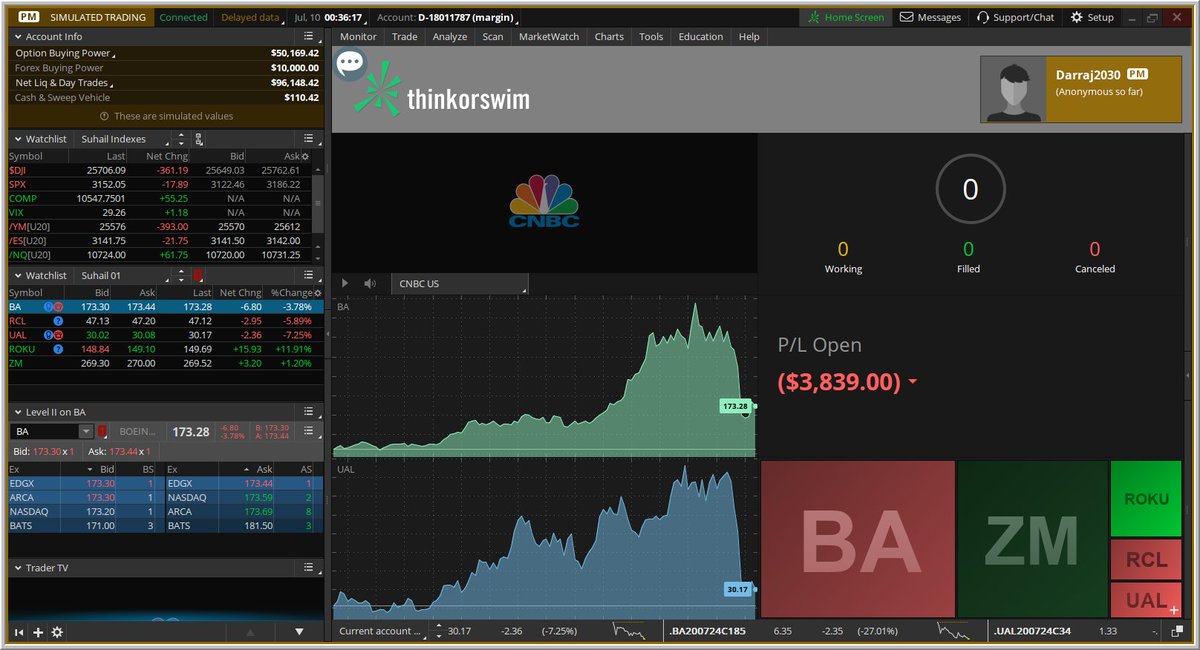
Task: Open the Education tab
Action: (x=701, y=37)
